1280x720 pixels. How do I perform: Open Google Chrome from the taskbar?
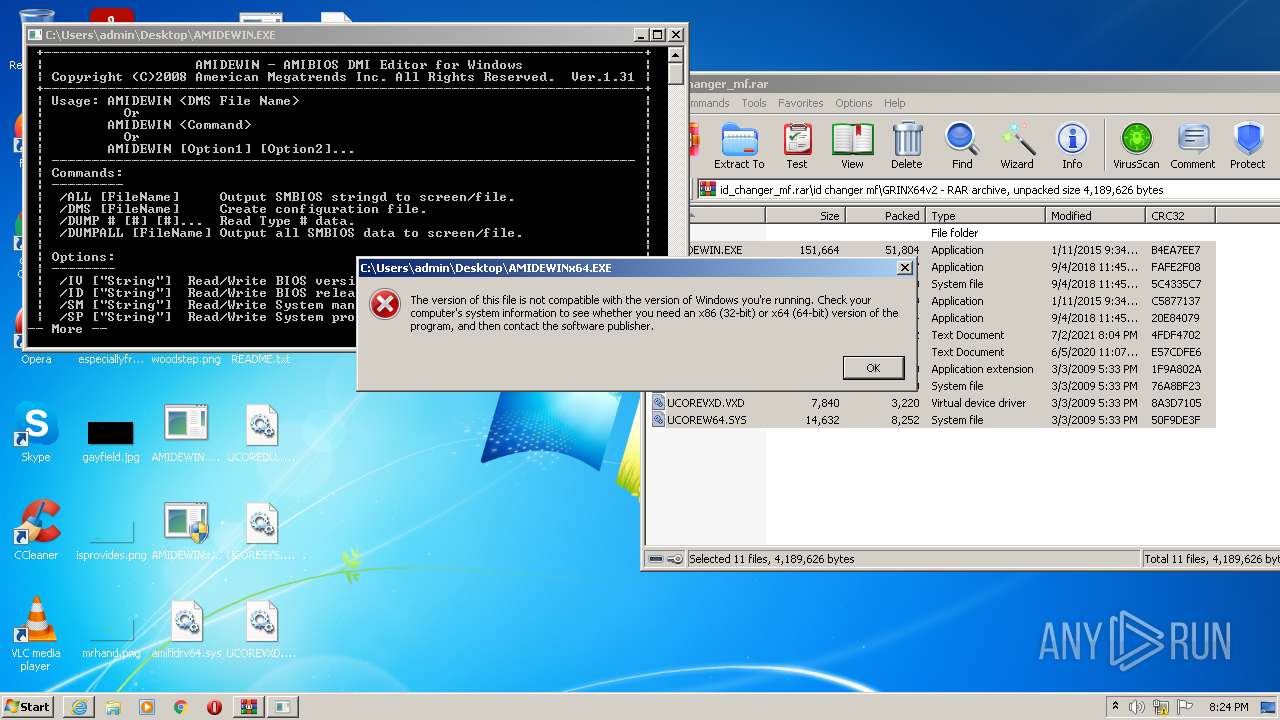(181, 707)
